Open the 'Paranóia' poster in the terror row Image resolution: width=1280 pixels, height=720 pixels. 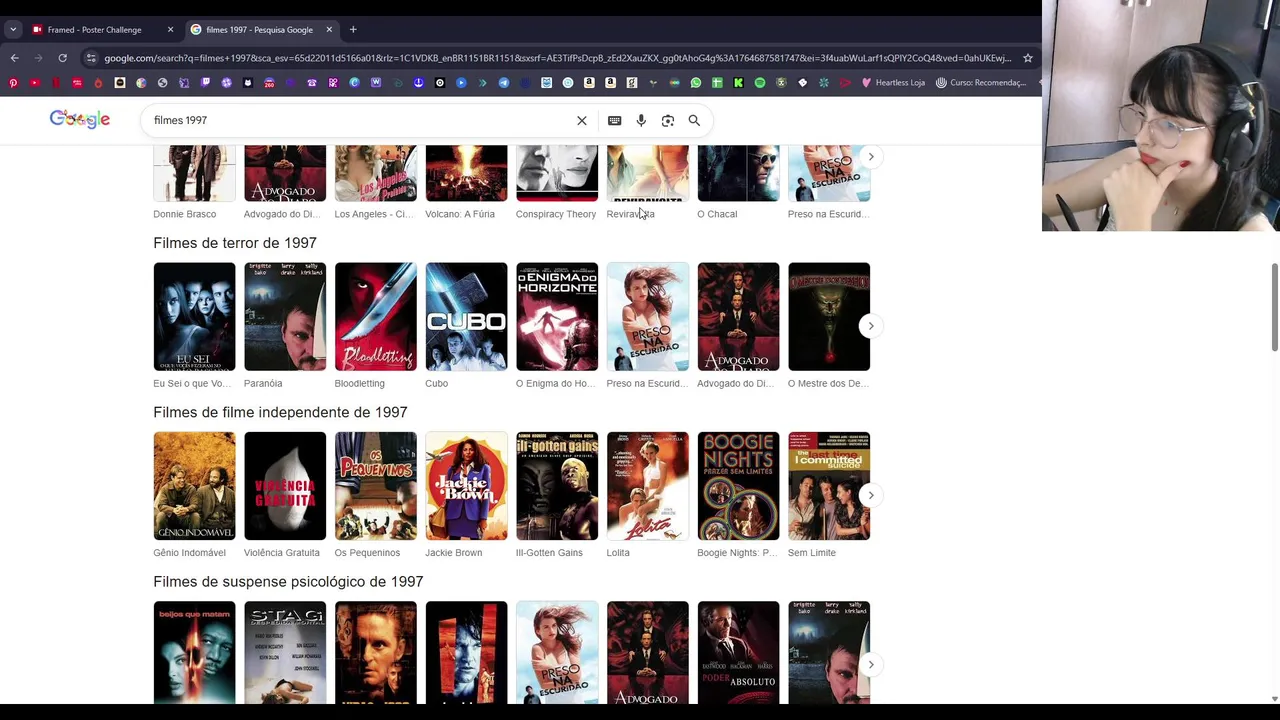285,317
